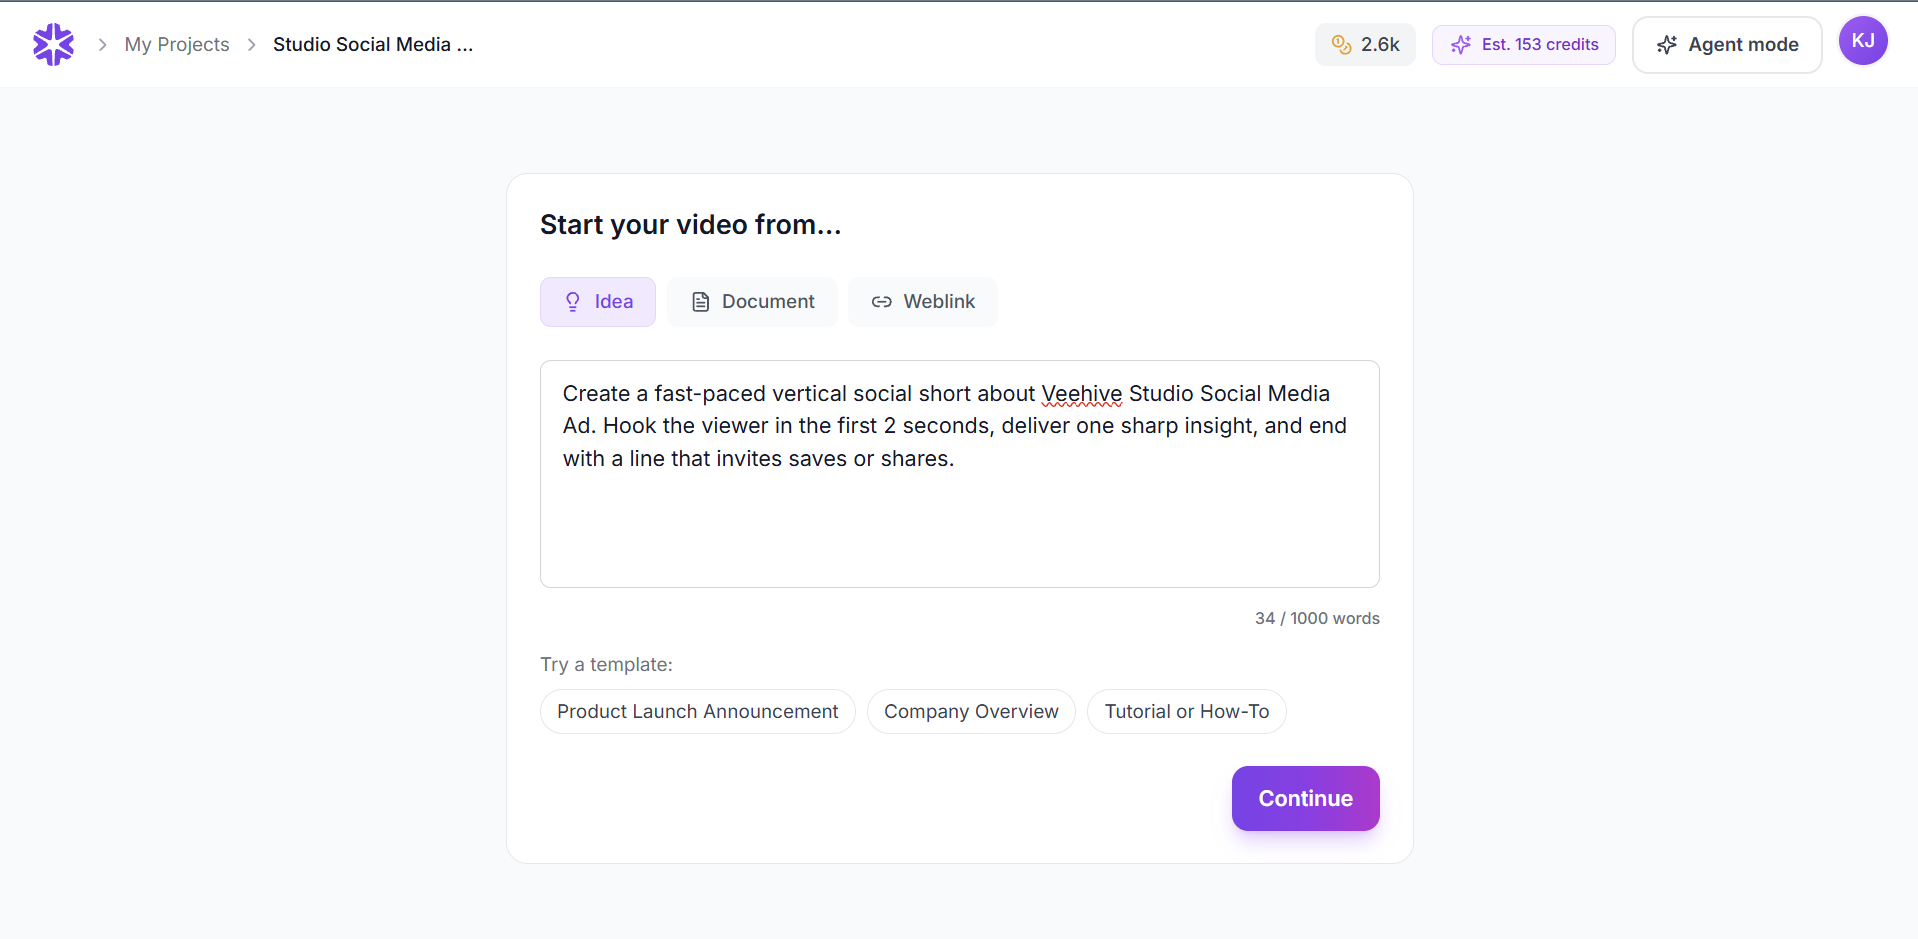This screenshot has height=939, width=1918.
Task: Click the Continue button
Action: tap(1306, 798)
